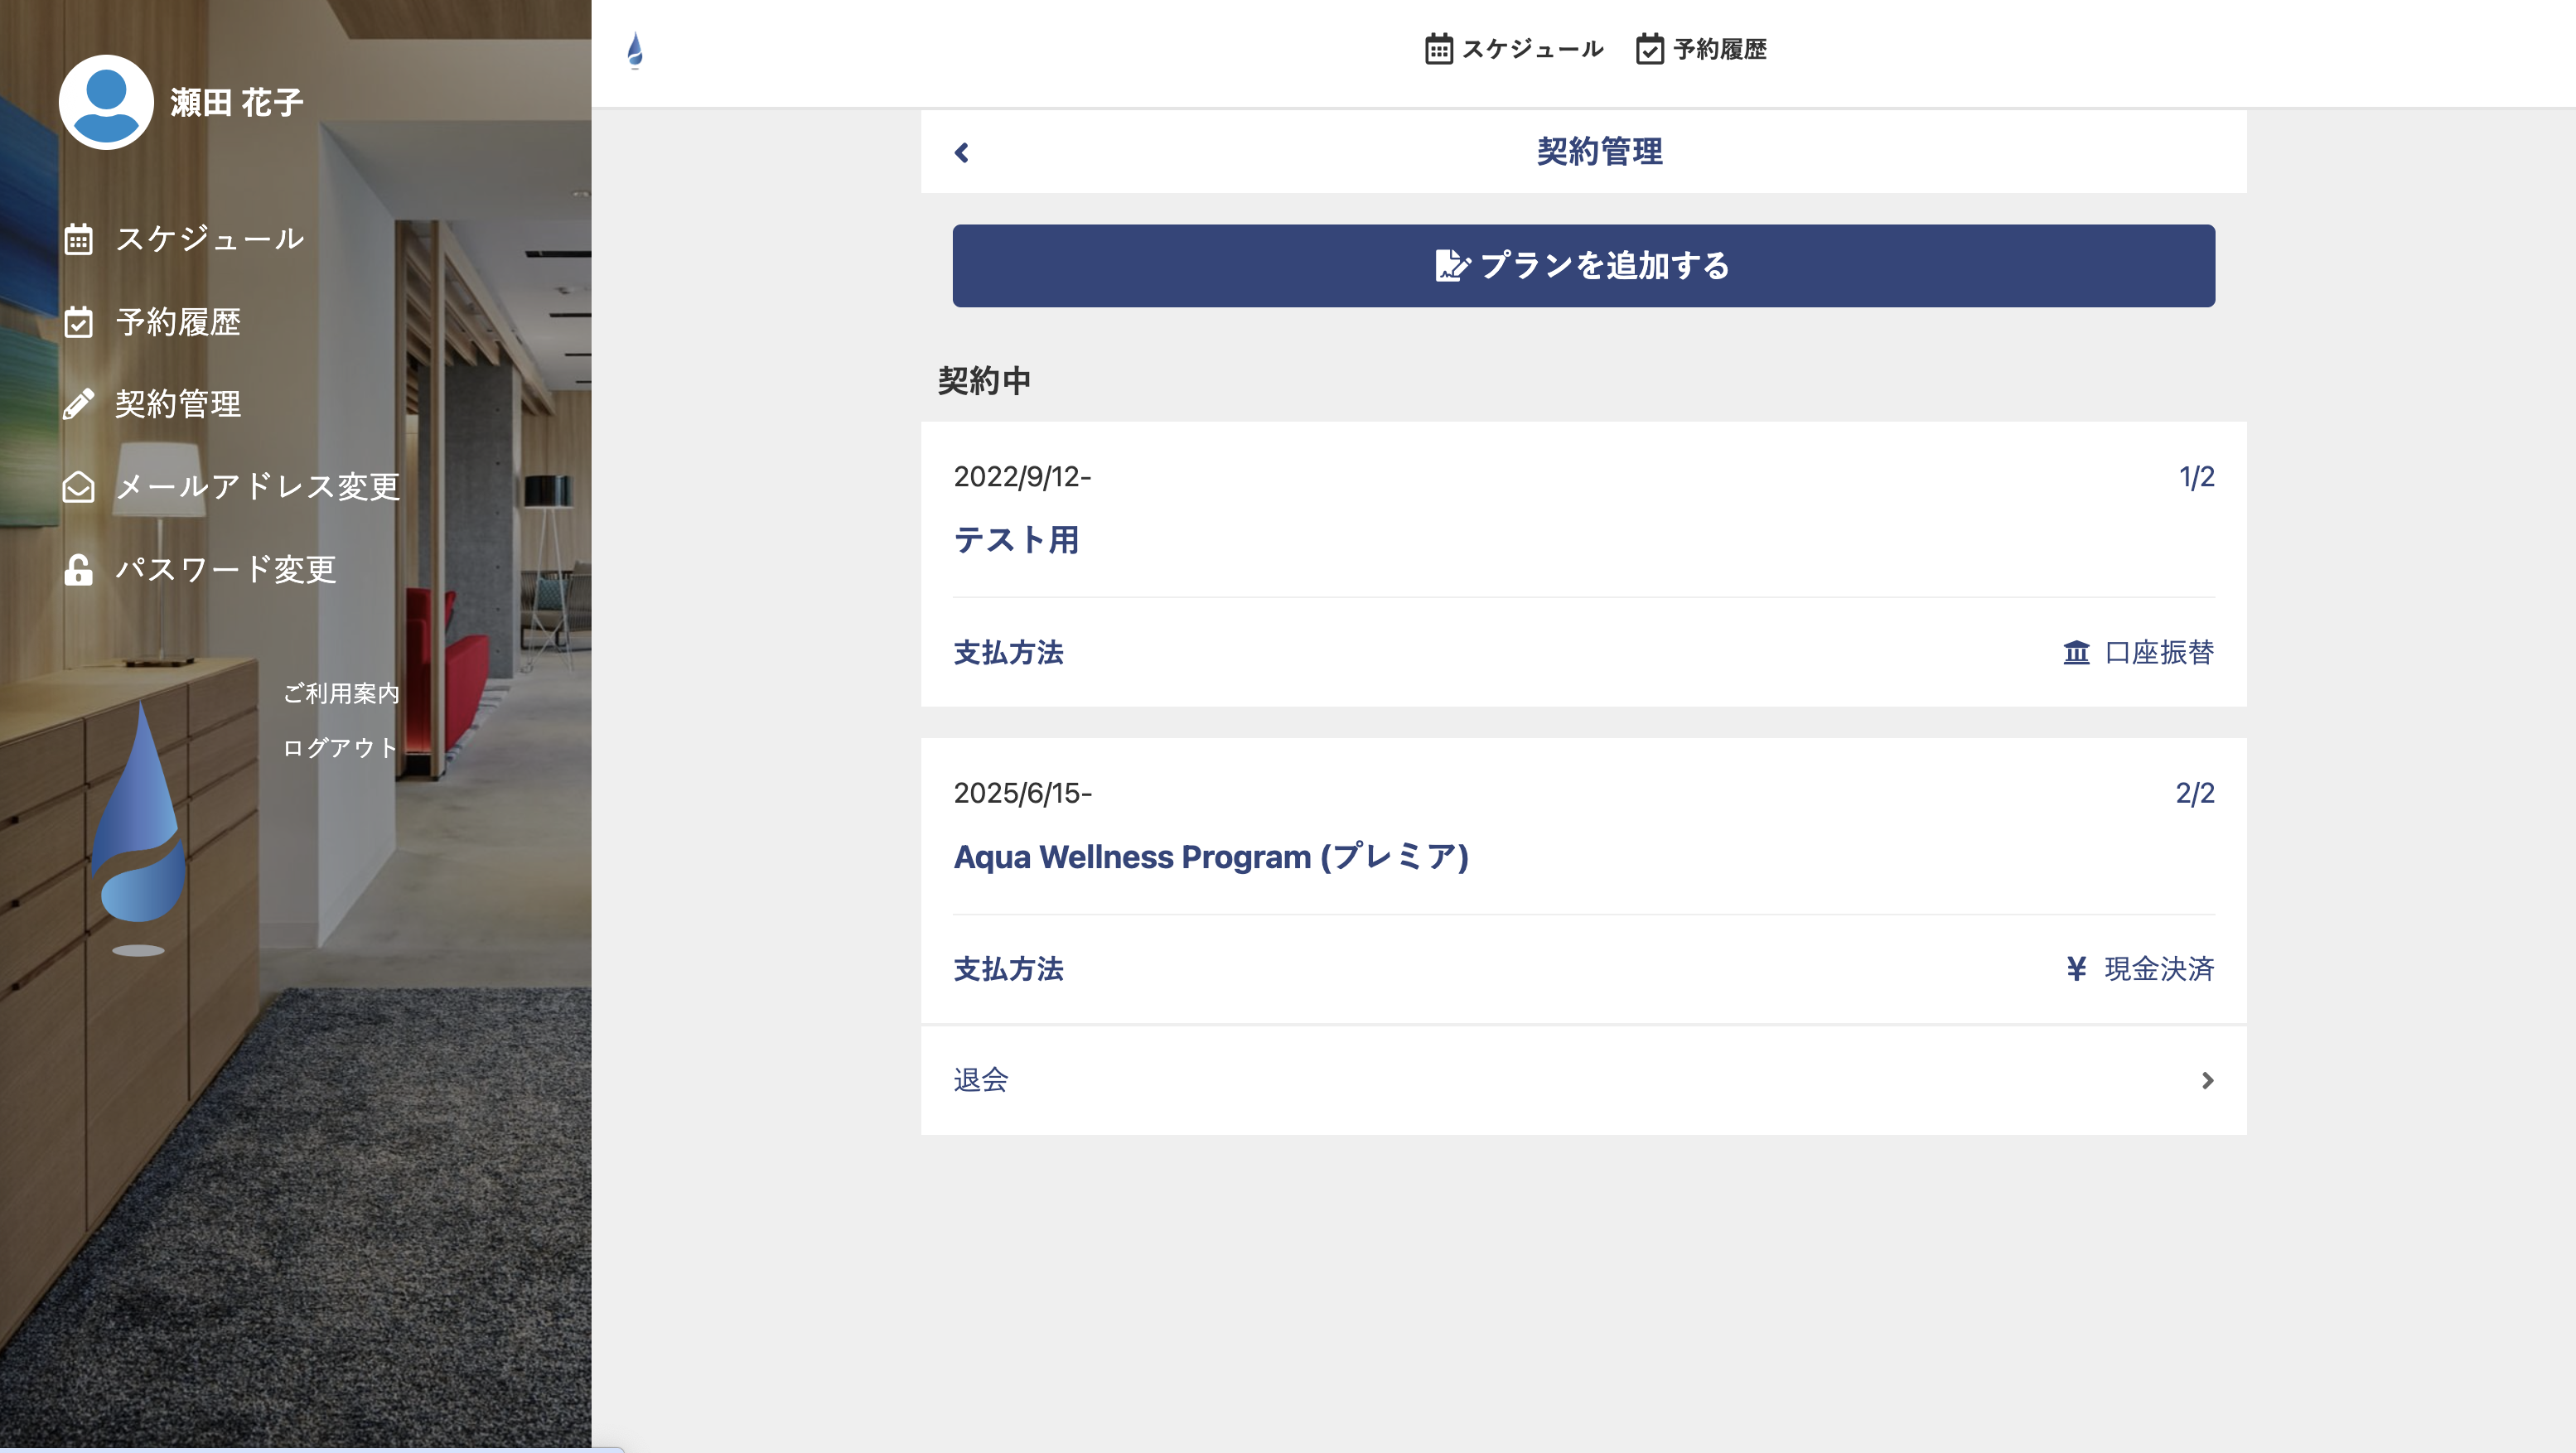
Task: Click the 契約管理 page title
Action: coord(1599,152)
